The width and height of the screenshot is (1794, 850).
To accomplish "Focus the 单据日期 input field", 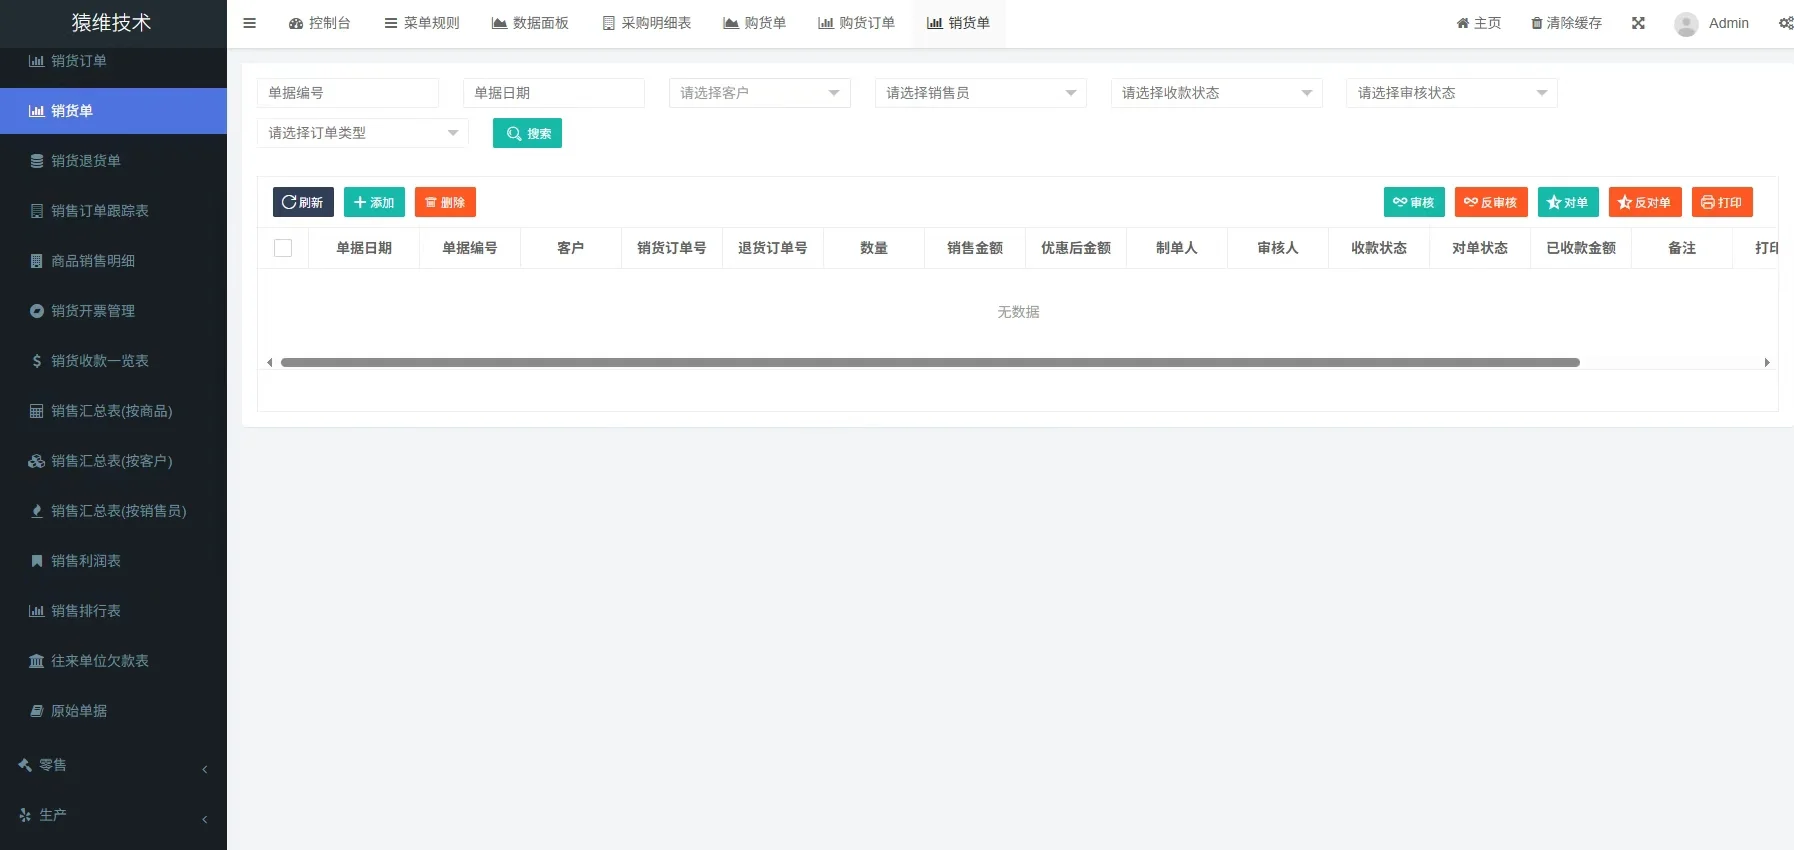I will tap(554, 93).
